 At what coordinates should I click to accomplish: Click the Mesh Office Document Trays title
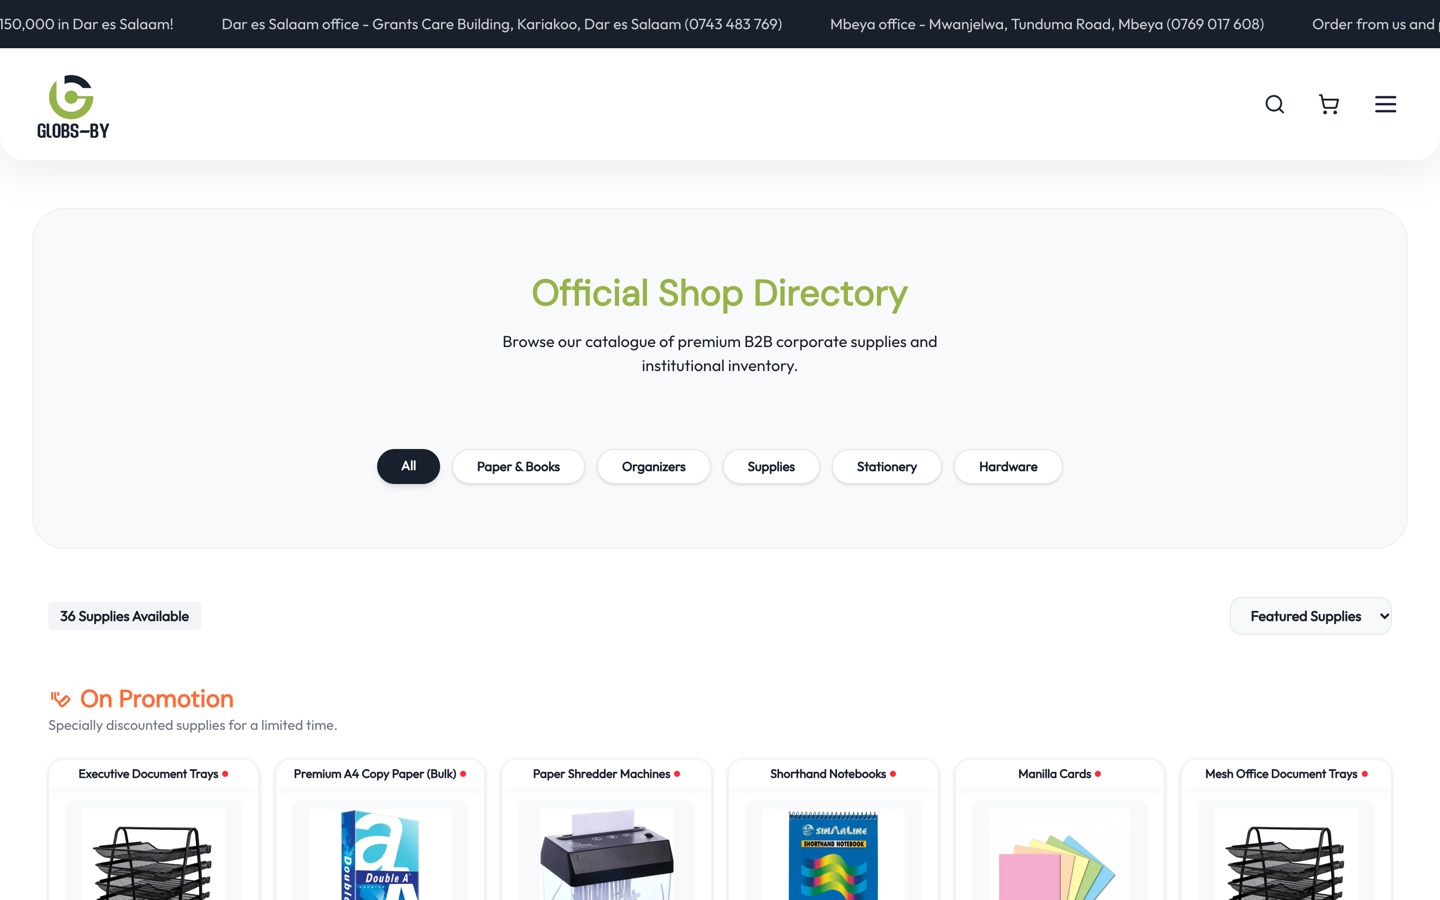[x=1281, y=774]
